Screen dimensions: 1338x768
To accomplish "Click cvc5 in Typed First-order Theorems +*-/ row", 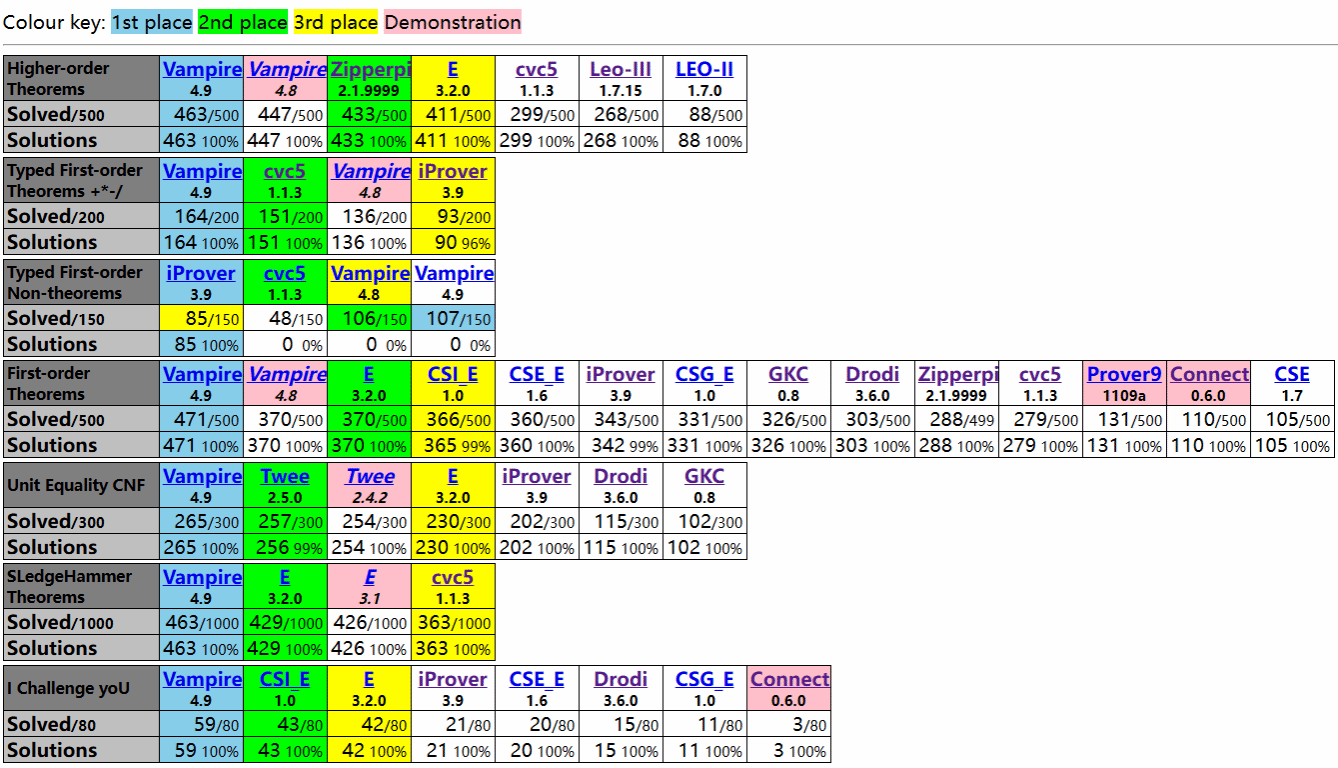I will pos(285,171).
